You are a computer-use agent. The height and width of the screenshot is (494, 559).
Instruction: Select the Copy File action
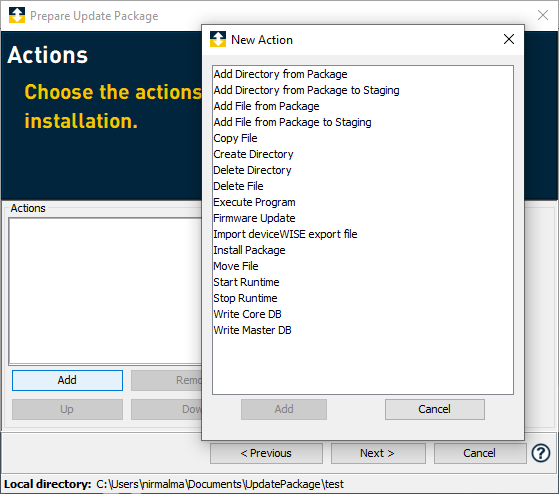(x=235, y=138)
